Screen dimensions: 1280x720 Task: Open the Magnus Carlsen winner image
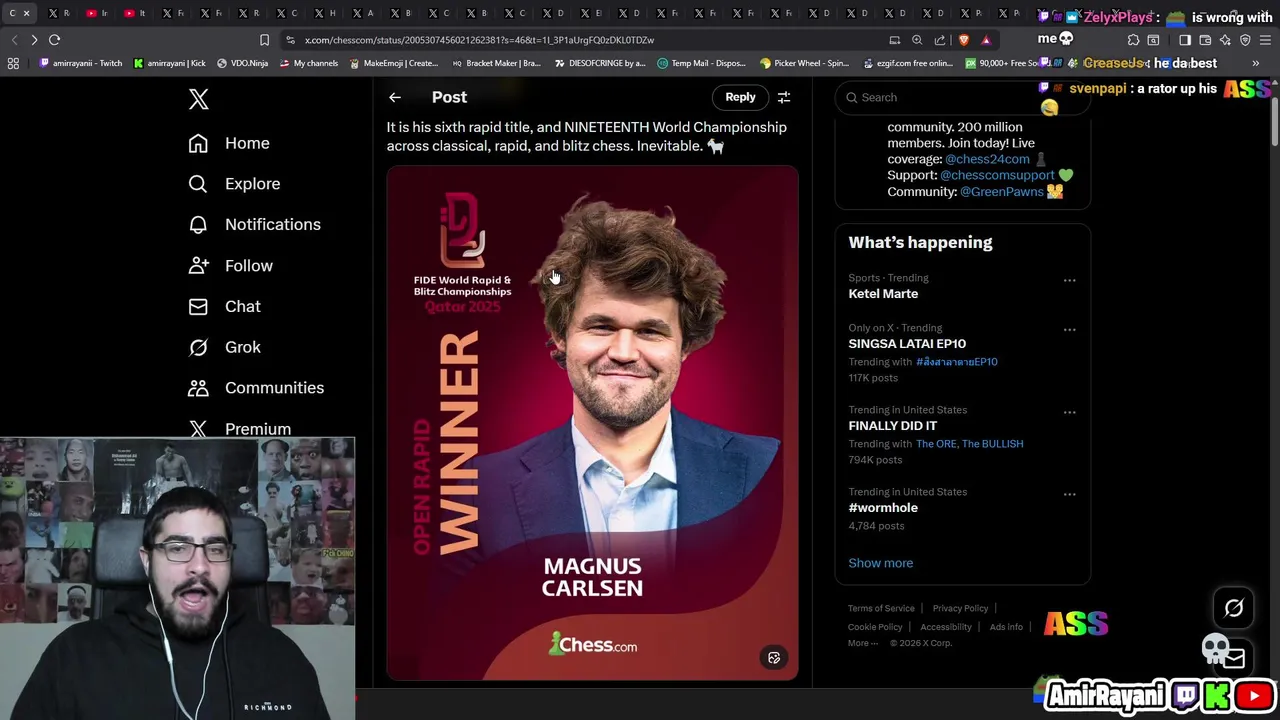[x=592, y=423]
